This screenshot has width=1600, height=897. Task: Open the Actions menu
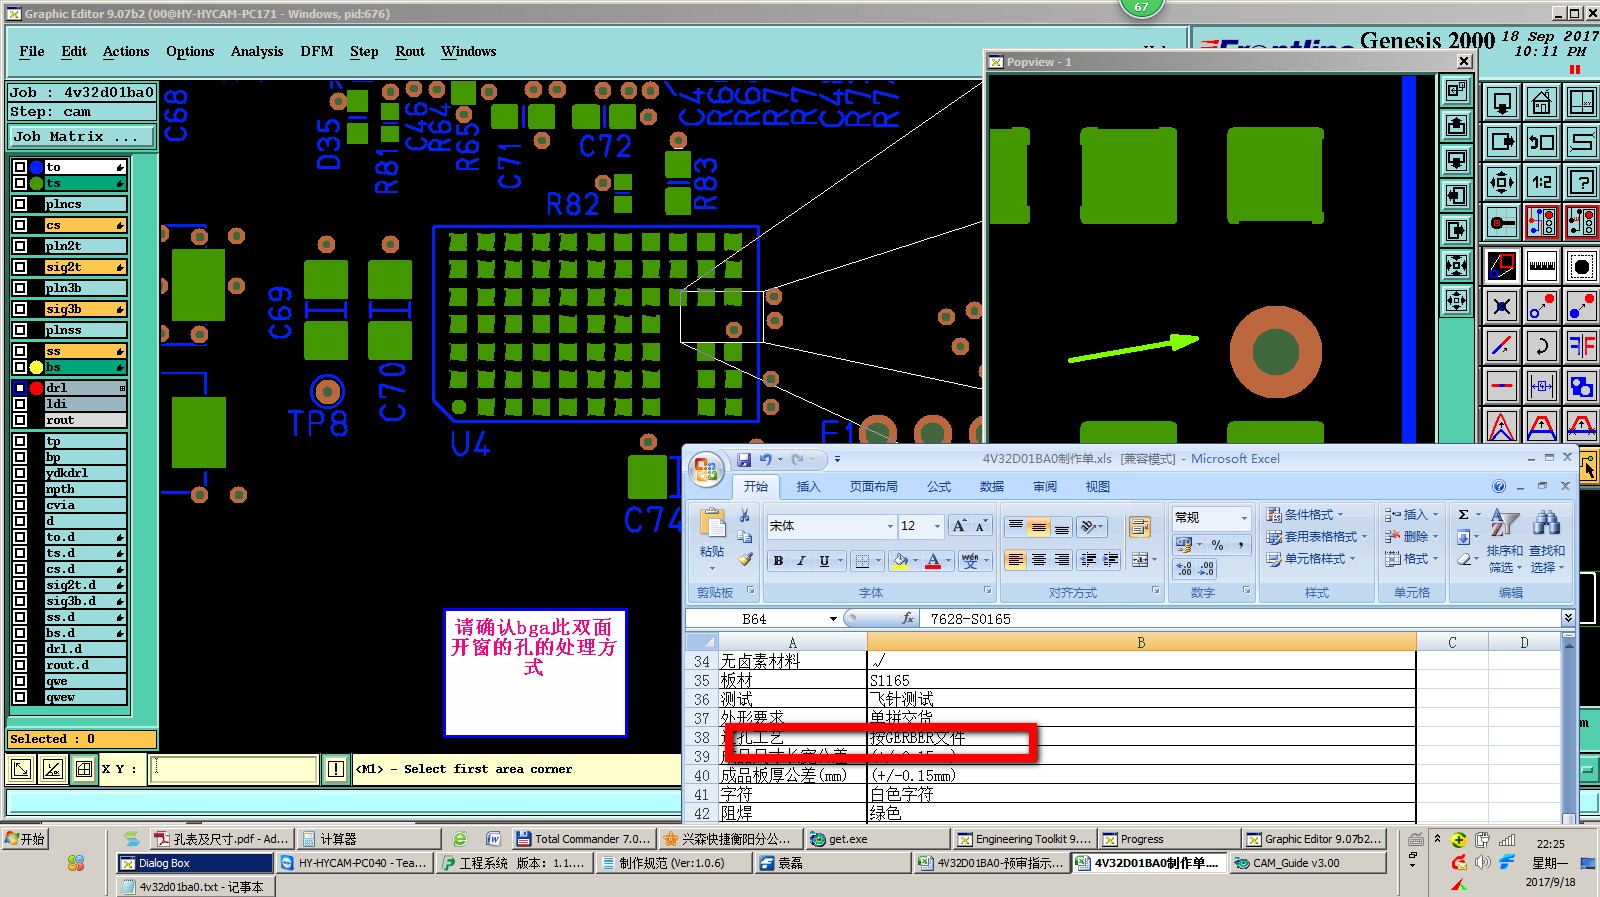click(126, 51)
